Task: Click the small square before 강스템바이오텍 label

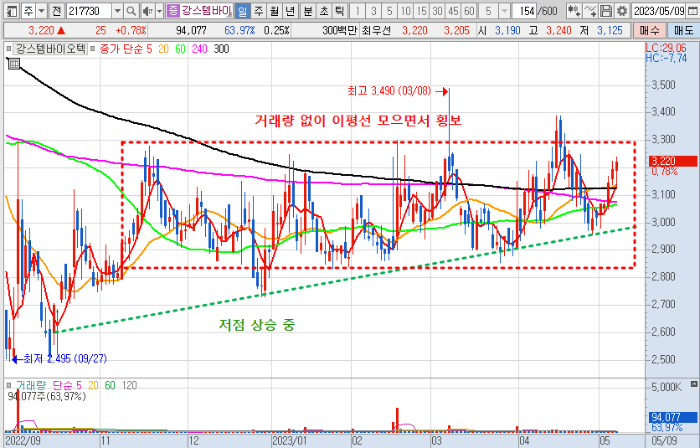Action: pos(9,49)
